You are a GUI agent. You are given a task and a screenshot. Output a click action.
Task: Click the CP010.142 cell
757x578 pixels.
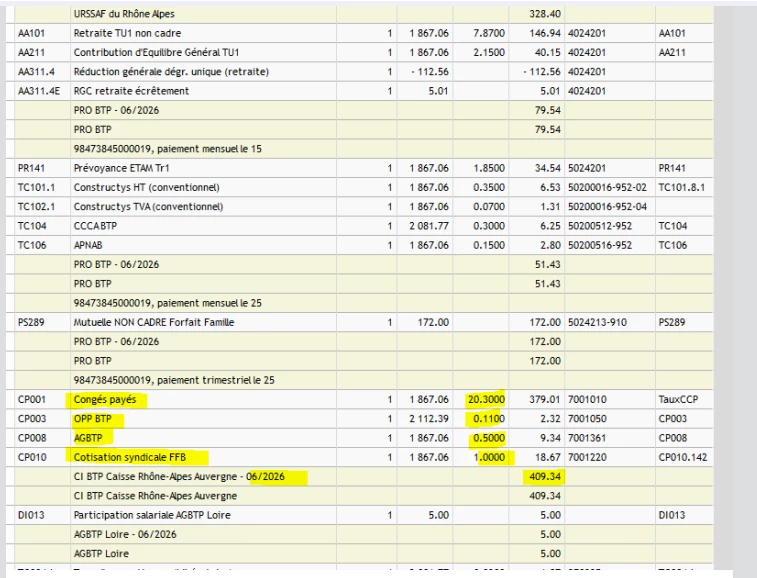pyautogui.click(x=683, y=457)
